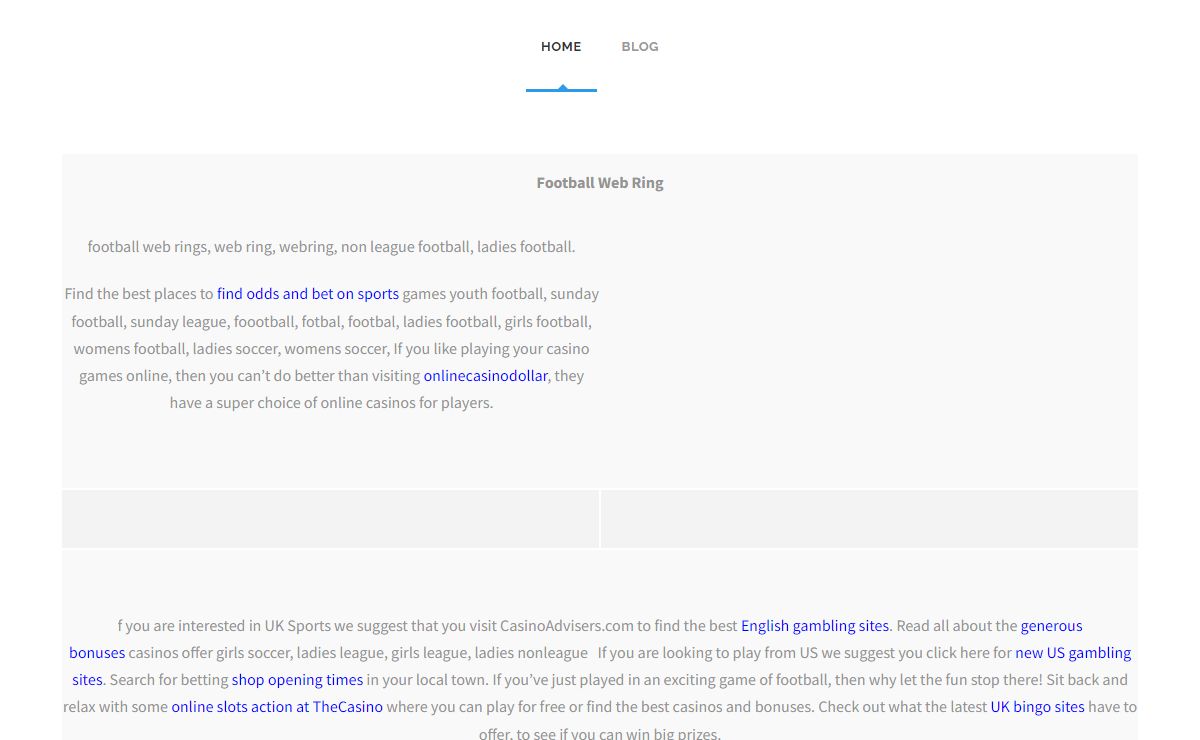Open the BLOG navigation item

point(640,47)
